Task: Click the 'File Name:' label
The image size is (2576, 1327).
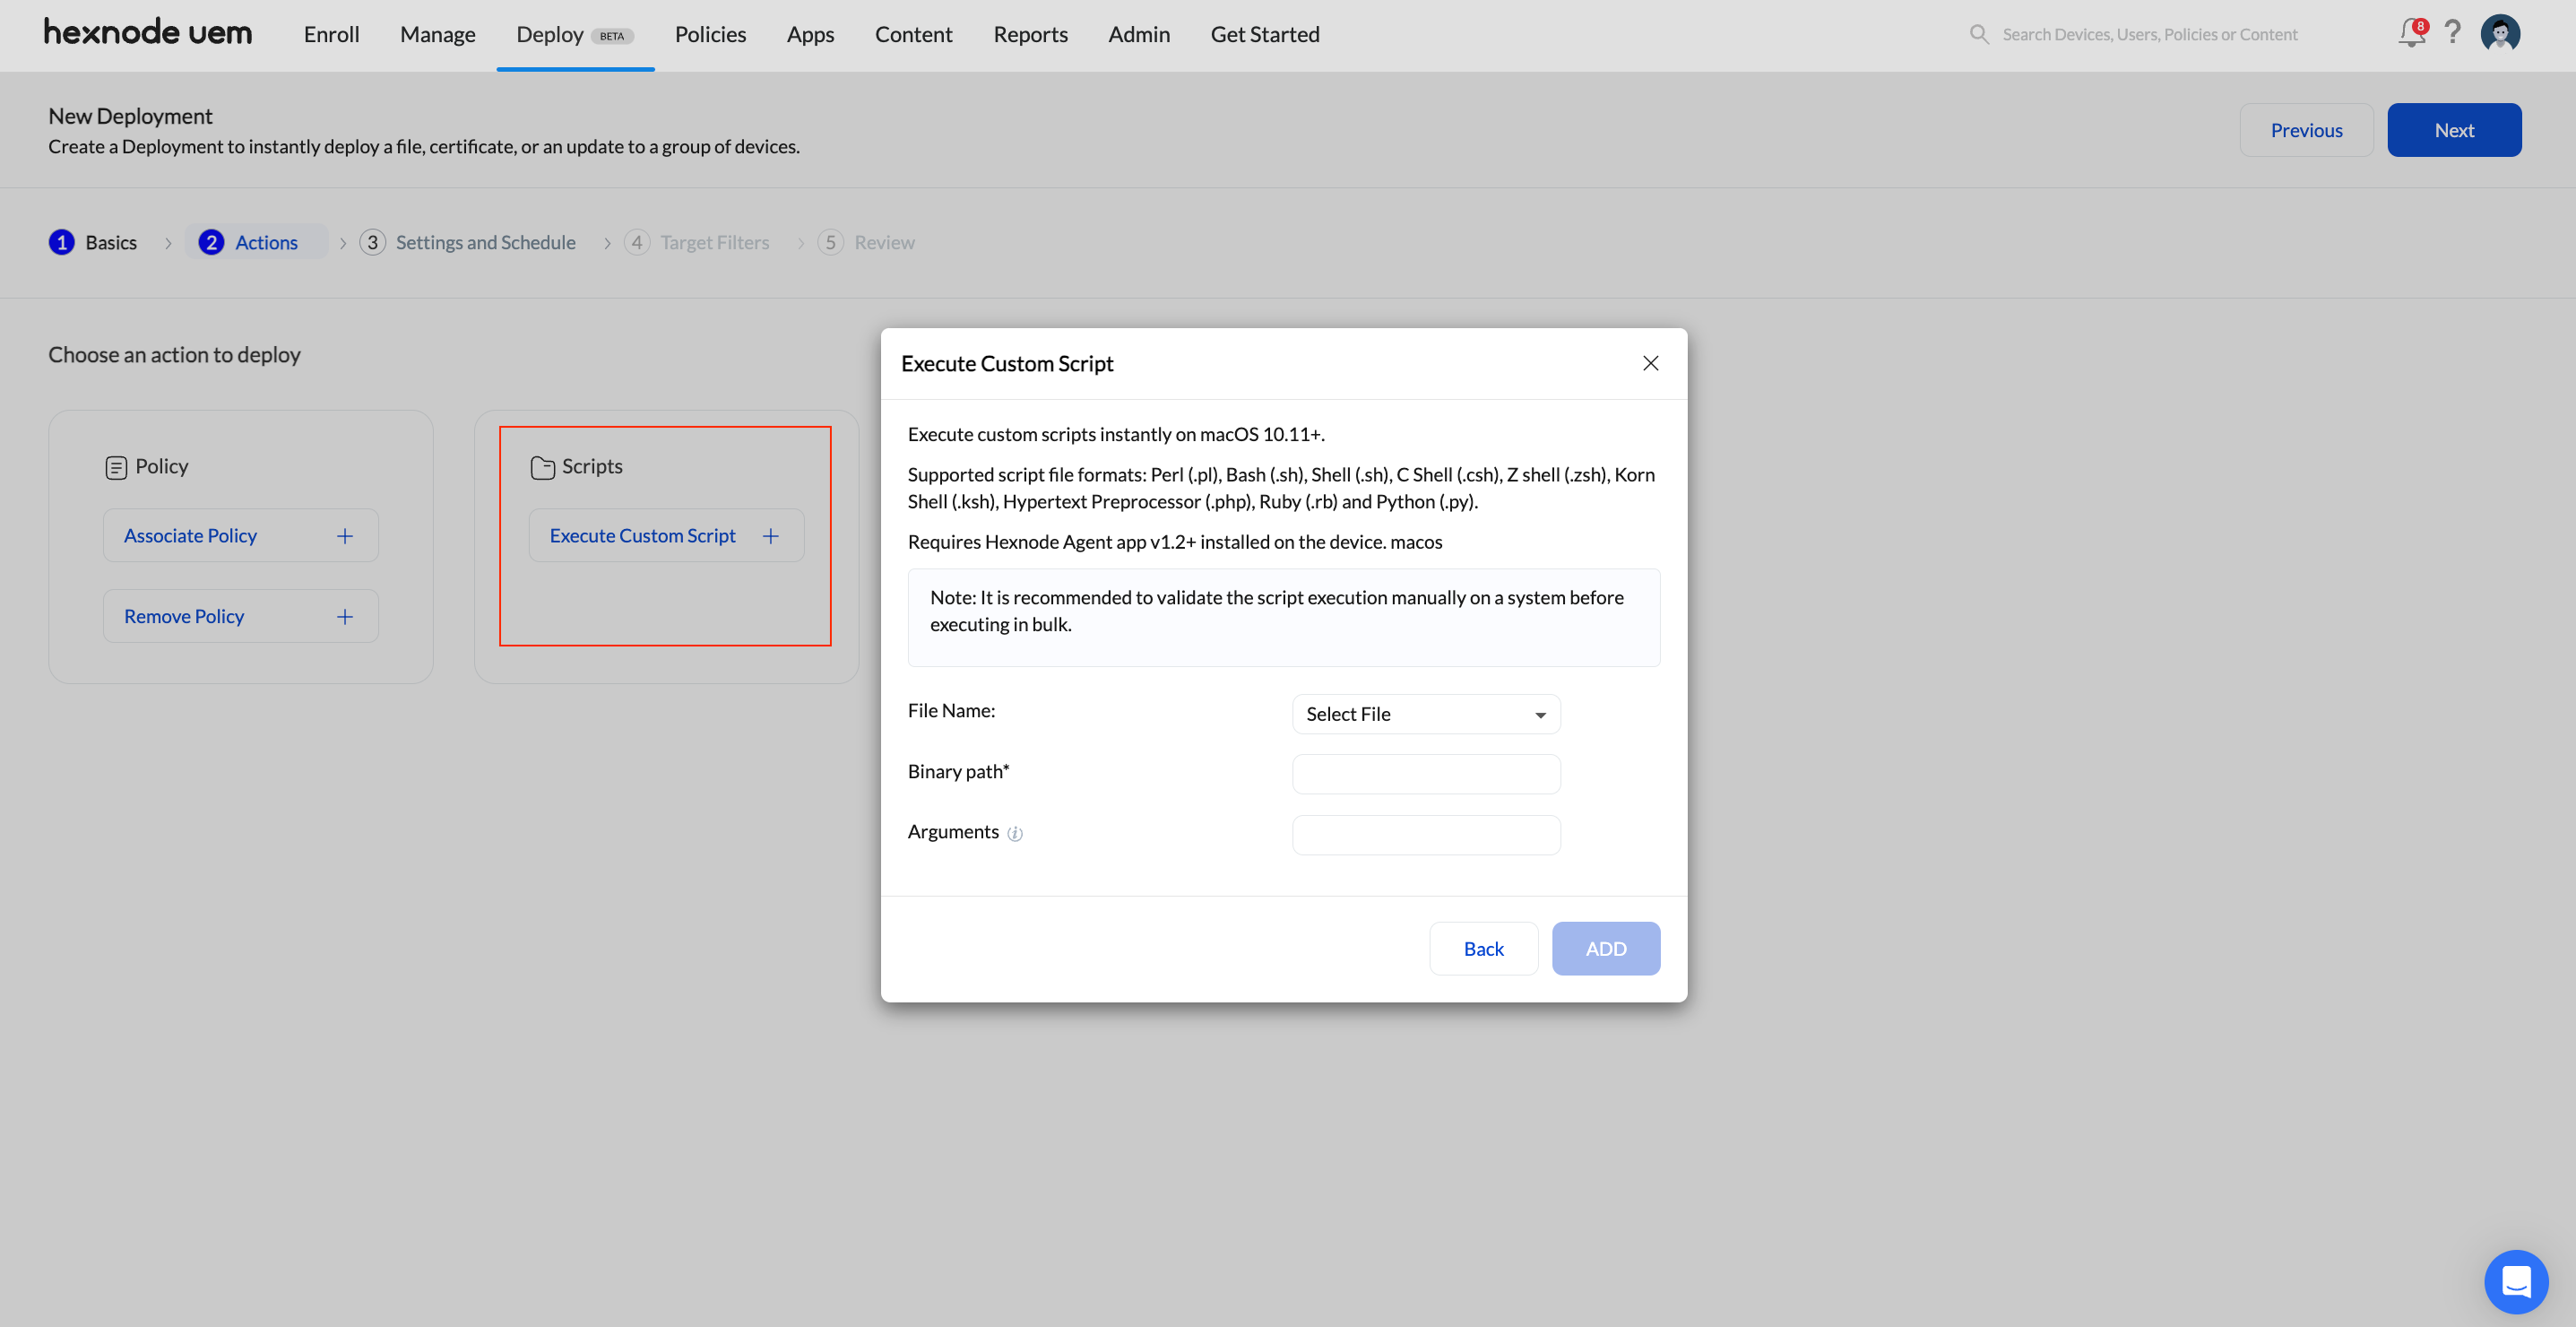Action: coord(951,711)
